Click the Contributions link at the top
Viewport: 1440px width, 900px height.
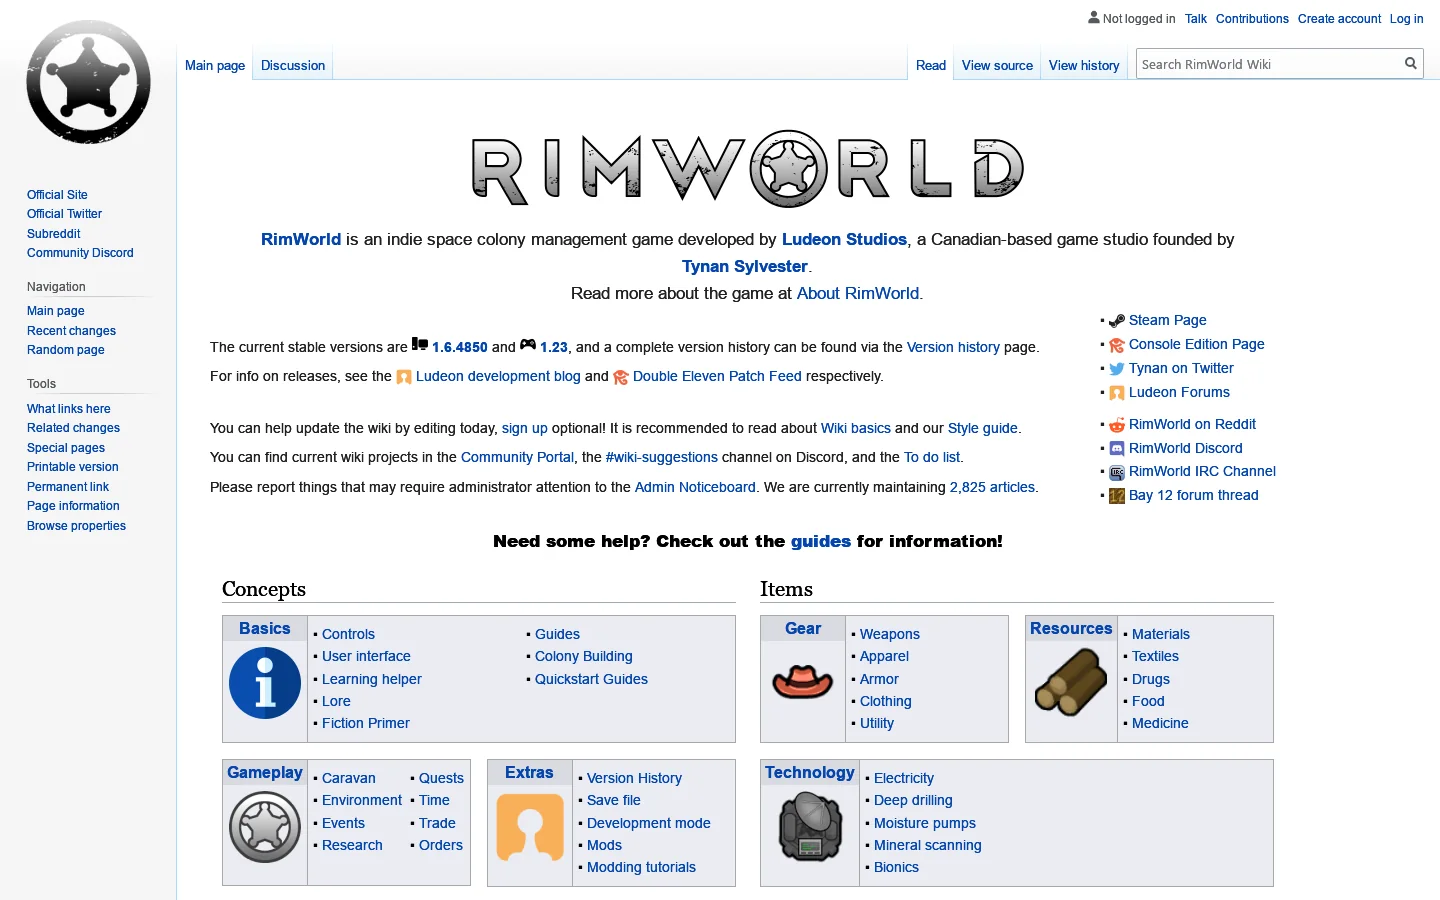(1252, 19)
